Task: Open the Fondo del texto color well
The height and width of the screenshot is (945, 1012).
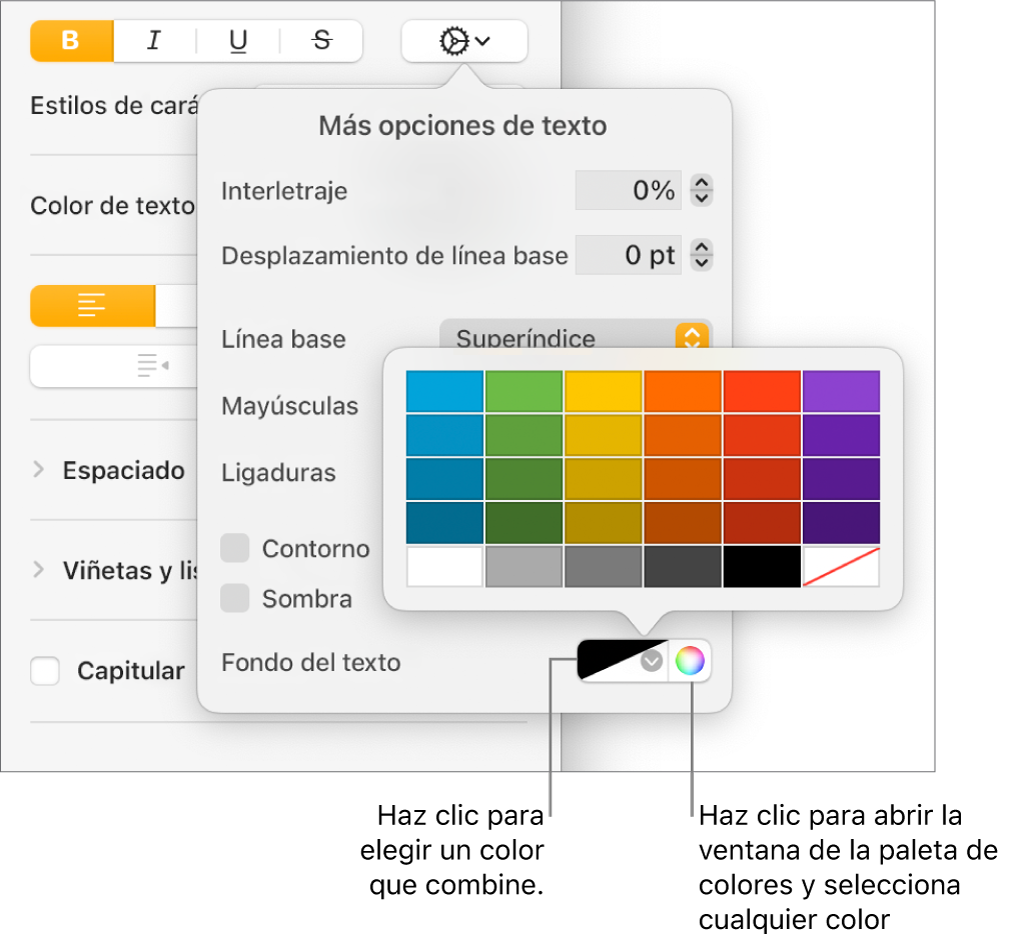Action: click(x=622, y=661)
